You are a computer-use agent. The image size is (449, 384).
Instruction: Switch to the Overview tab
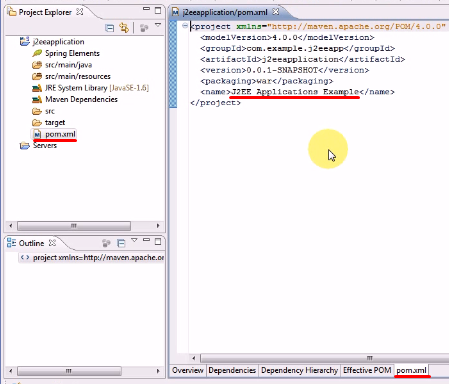(188, 370)
